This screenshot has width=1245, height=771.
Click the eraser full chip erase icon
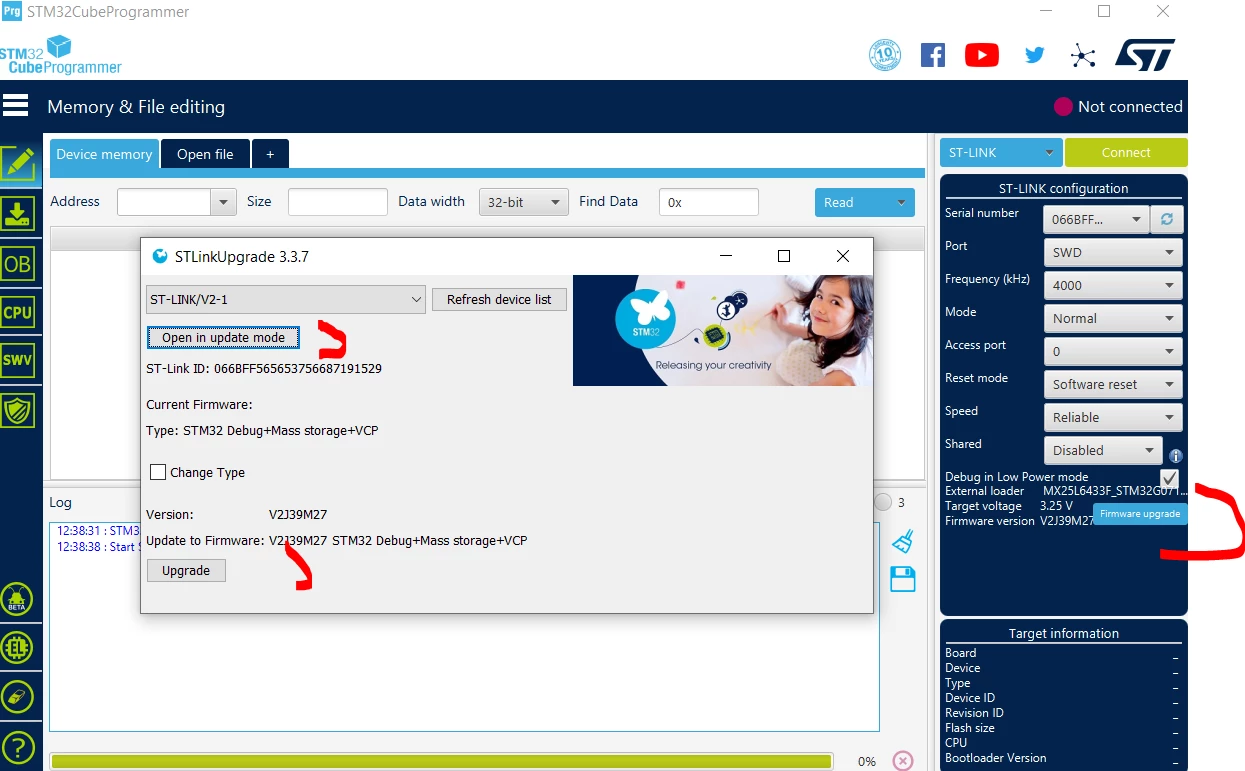click(18, 697)
